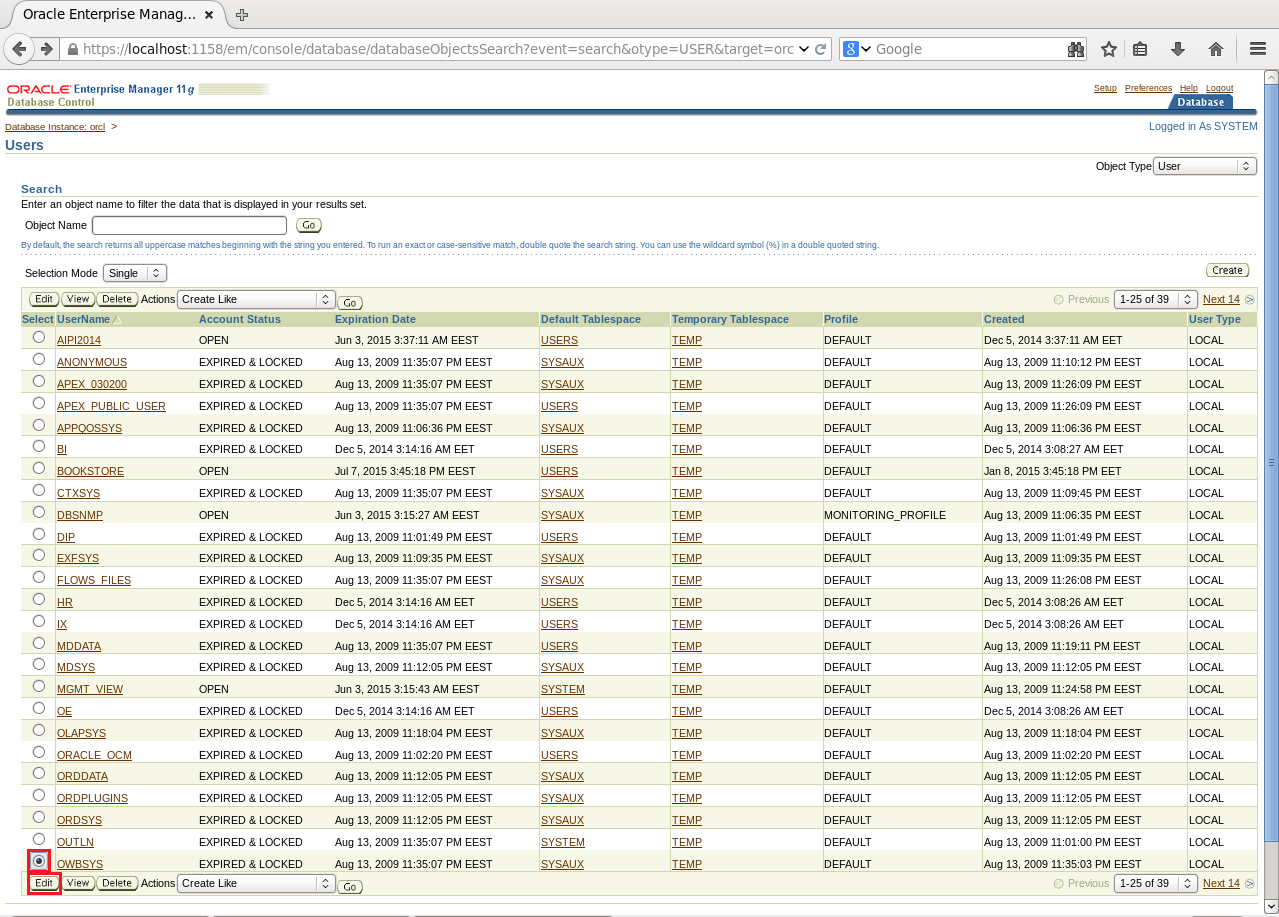Open bottom Actions Create Like dropdown
This screenshot has width=1279, height=917.
(256, 883)
